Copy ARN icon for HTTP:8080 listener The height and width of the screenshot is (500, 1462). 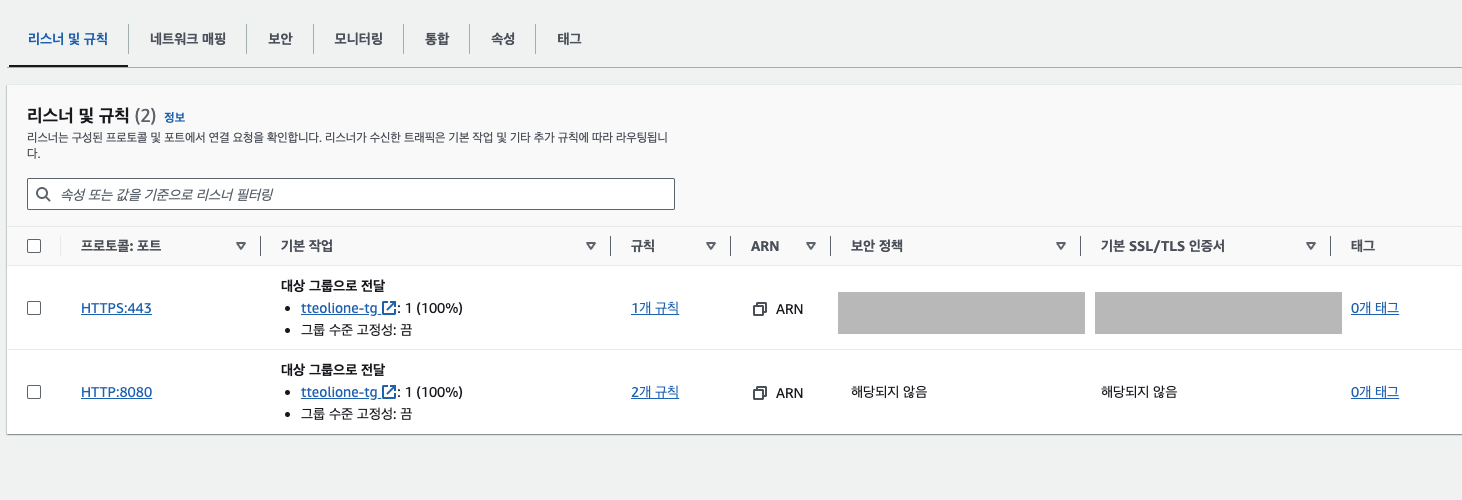pos(760,393)
